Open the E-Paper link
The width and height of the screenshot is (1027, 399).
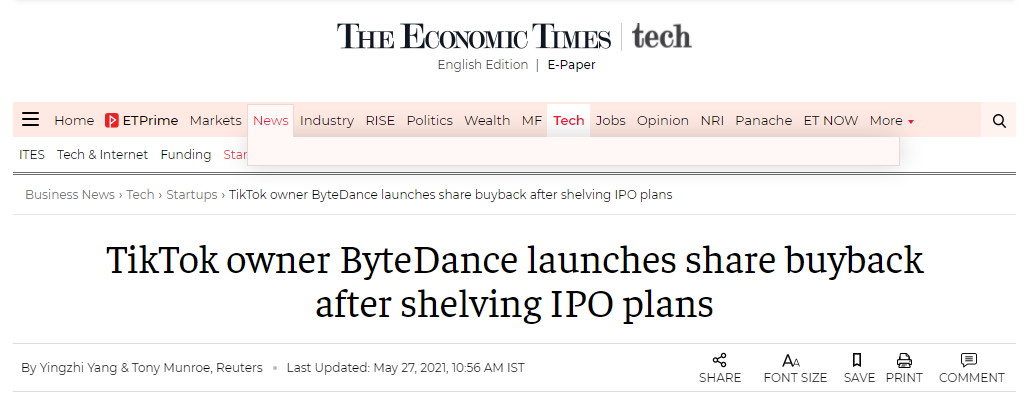tap(572, 65)
